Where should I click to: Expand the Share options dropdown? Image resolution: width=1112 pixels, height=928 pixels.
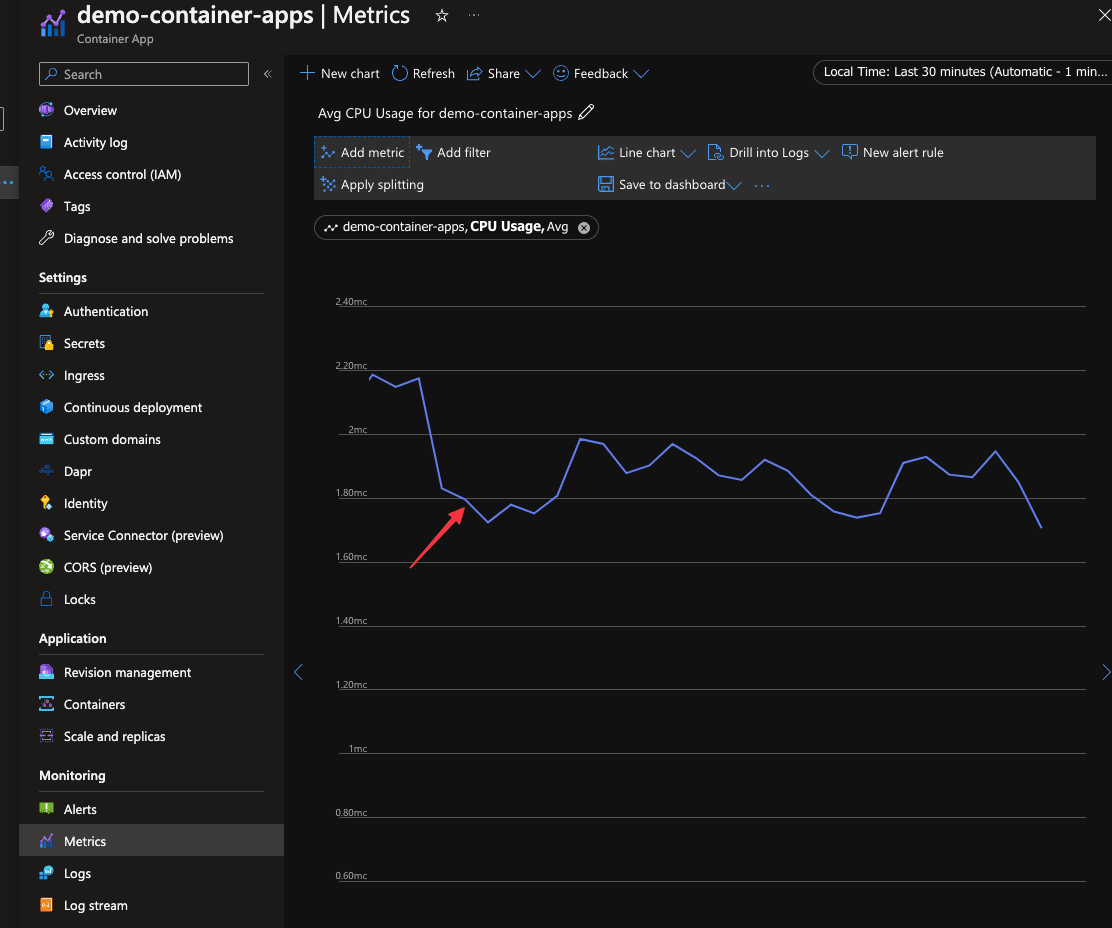[504, 73]
